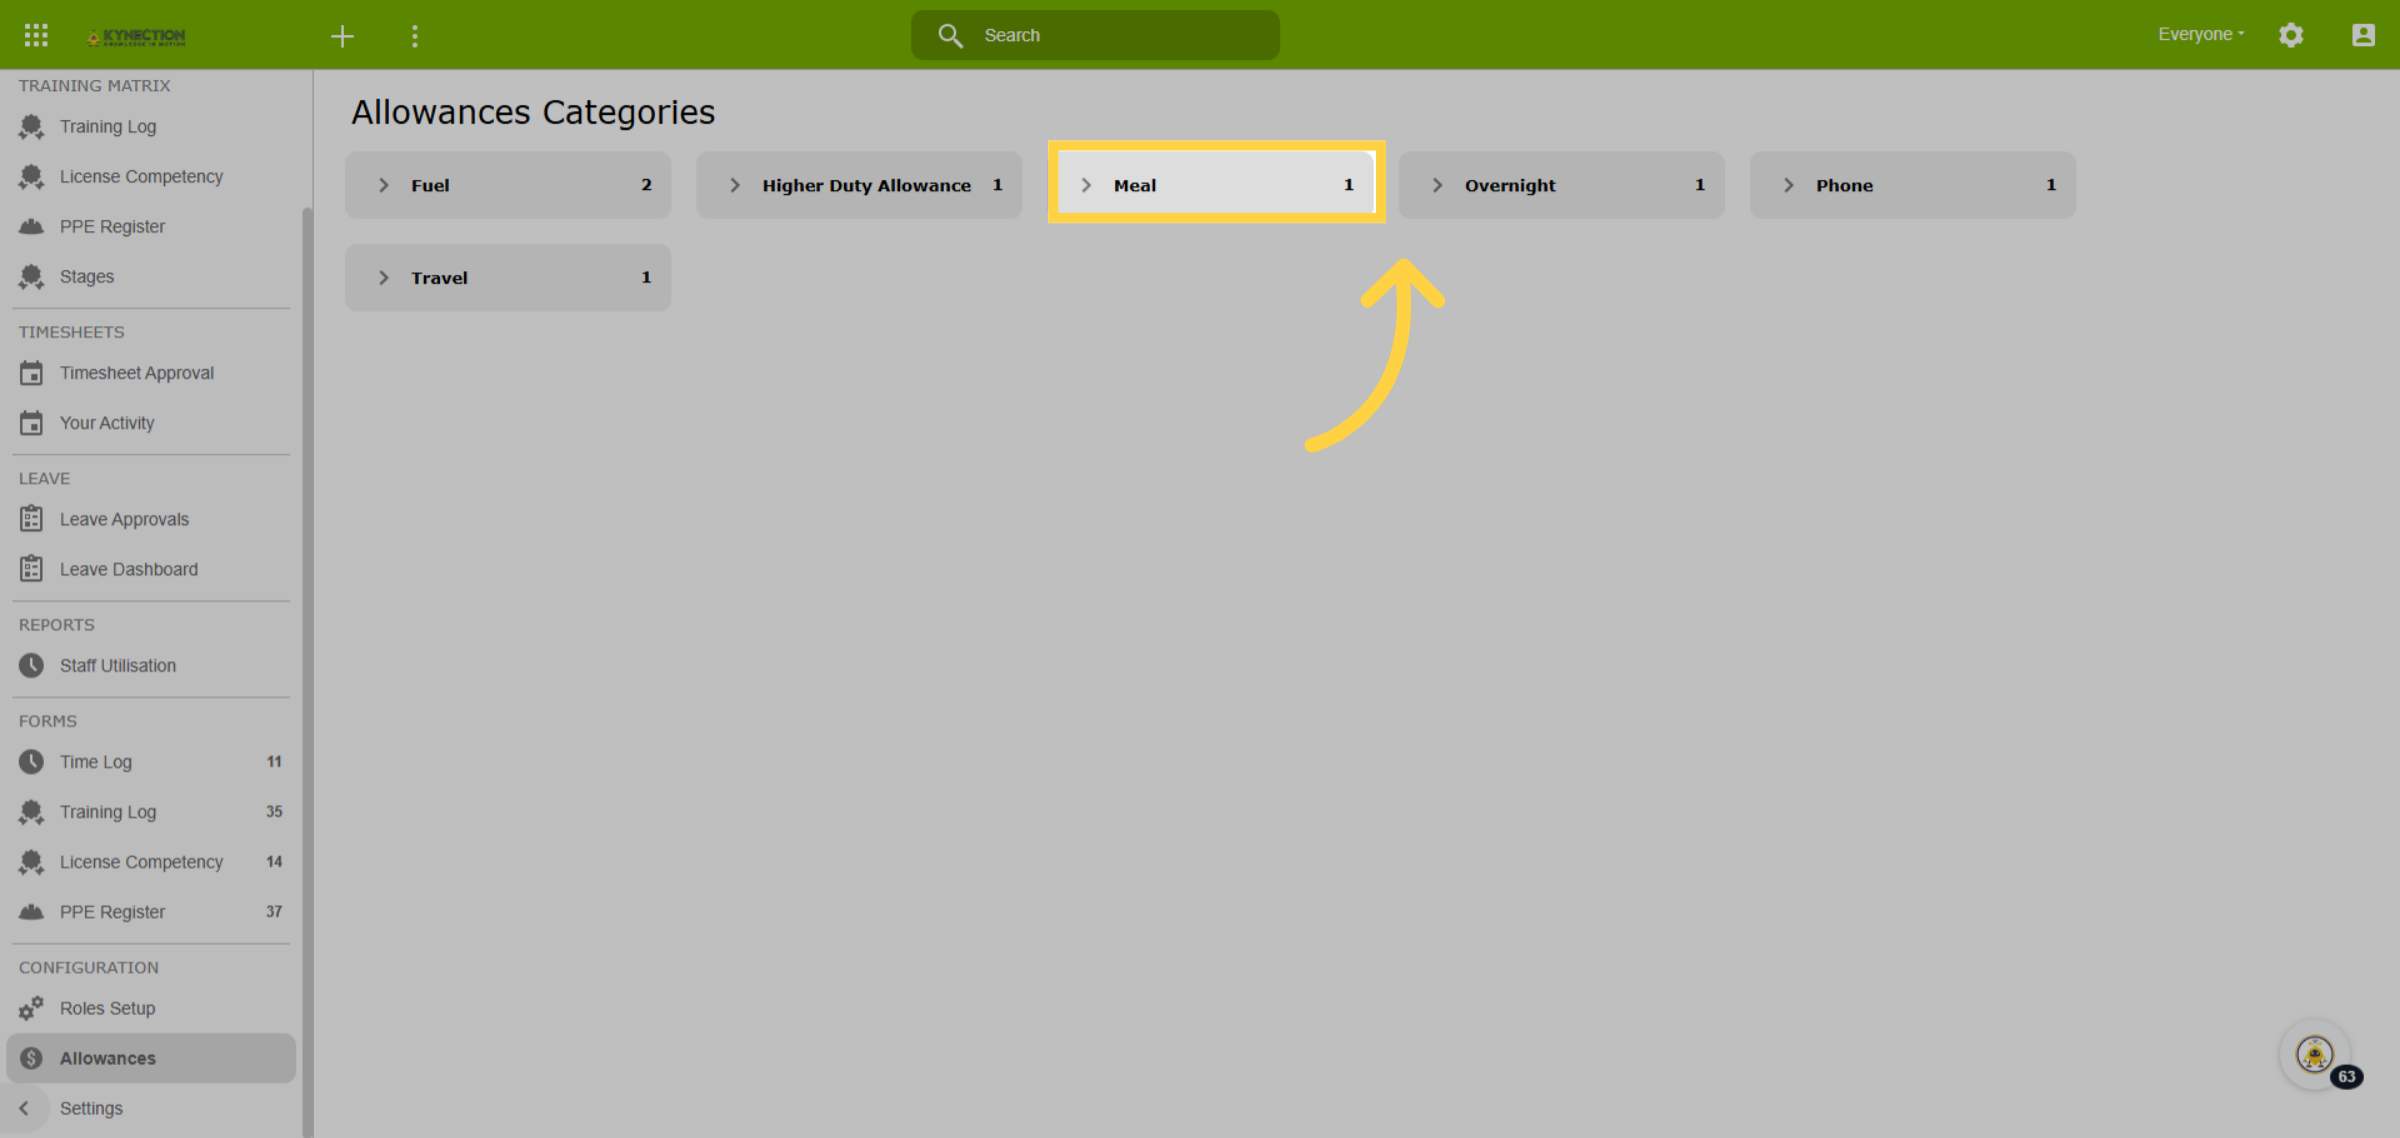Expand the Travel category chevron
The image size is (2400, 1138).
coord(384,278)
